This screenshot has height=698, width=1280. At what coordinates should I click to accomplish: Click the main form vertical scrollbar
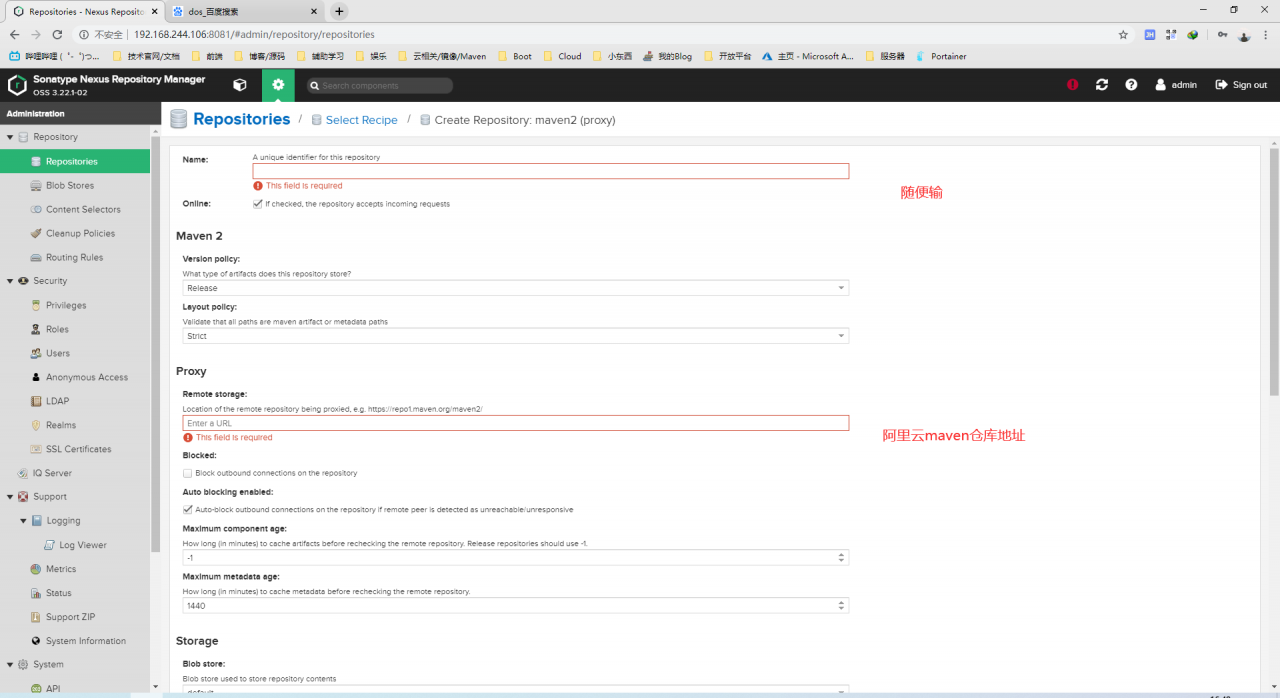pos(1274,270)
